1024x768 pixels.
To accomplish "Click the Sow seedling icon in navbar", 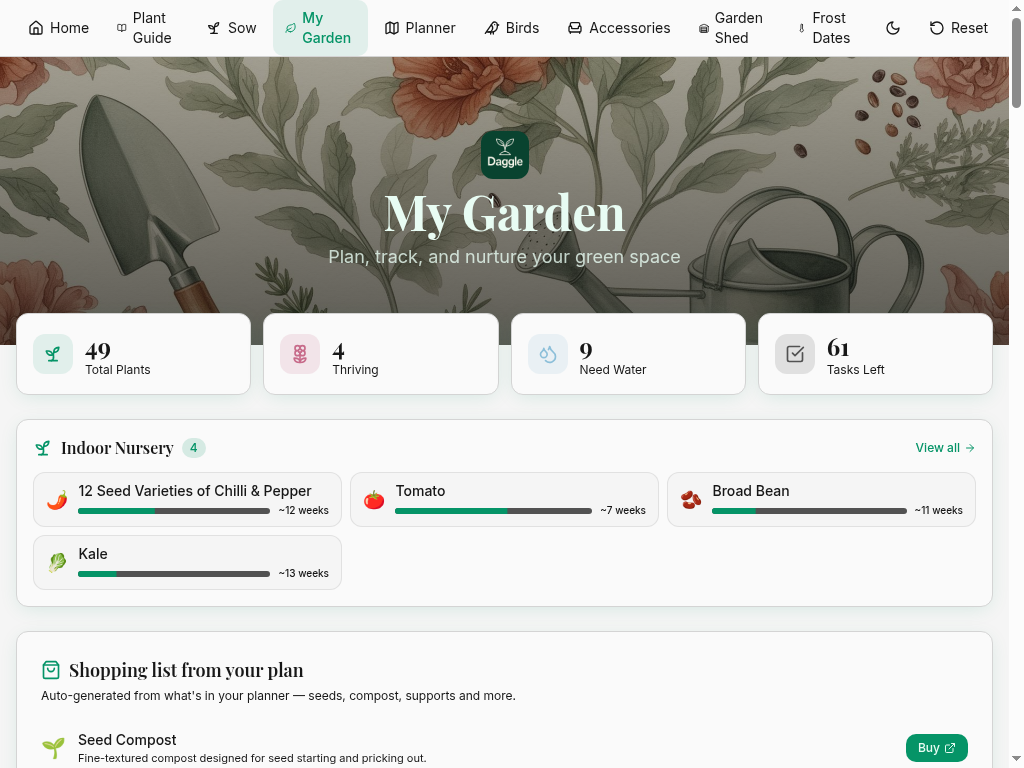I will [x=214, y=28].
